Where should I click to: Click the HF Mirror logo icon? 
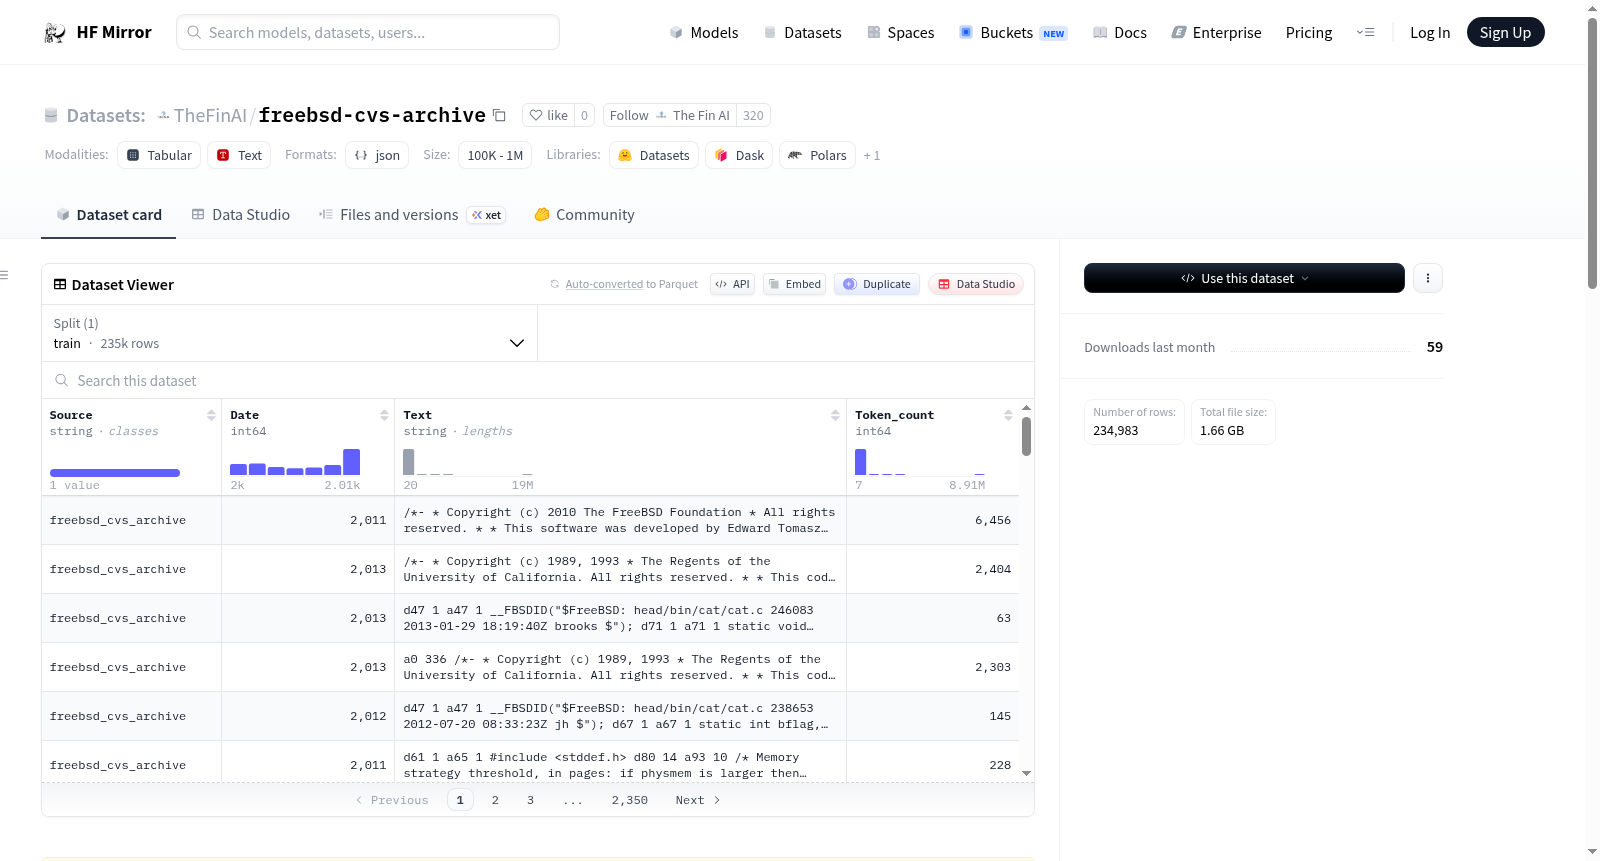click(55, 33)
